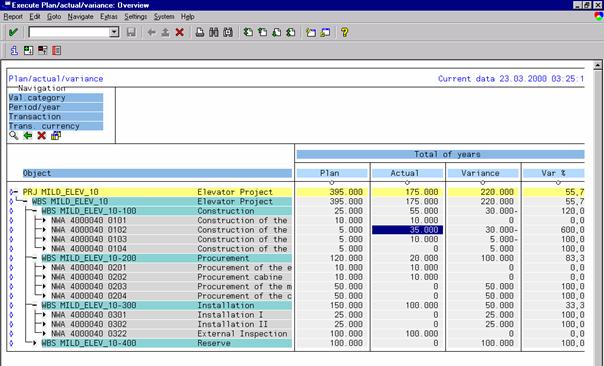Click the Plan value 120.000 for Procurement
The width and height of the screenshot is (604, 366).
(x=346, y=258)
